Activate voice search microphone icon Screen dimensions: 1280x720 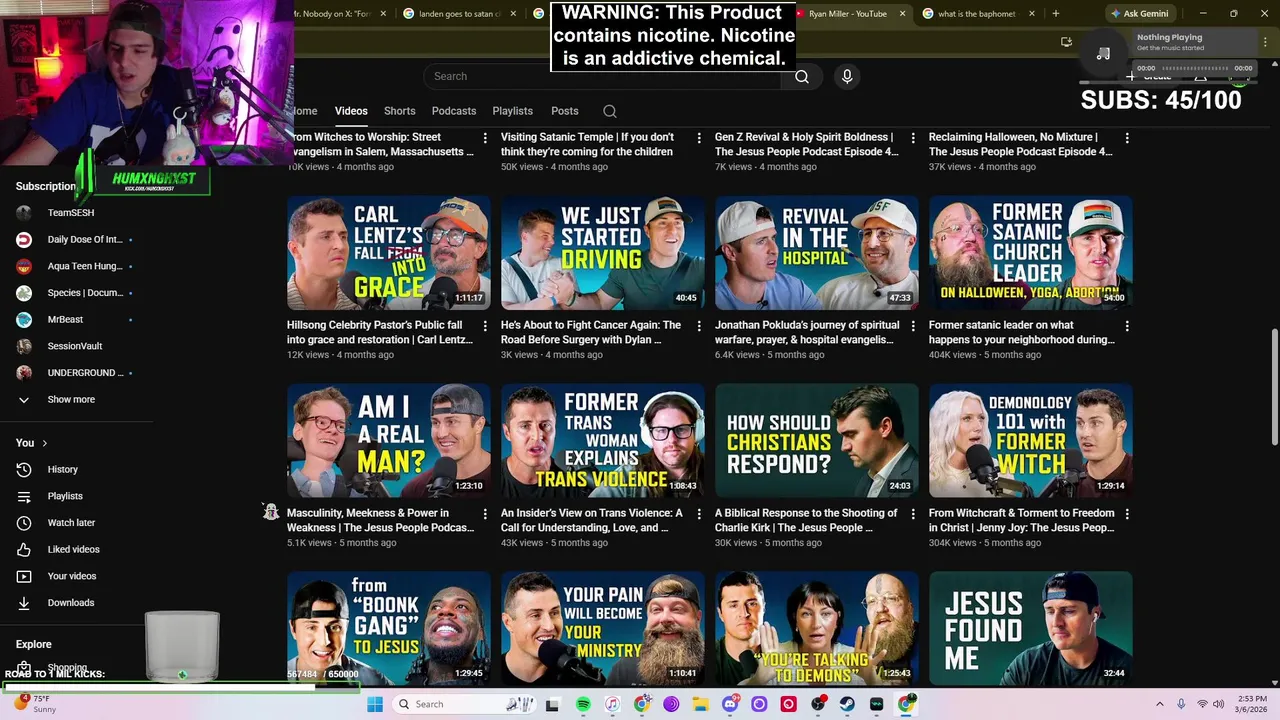[847, 76]
